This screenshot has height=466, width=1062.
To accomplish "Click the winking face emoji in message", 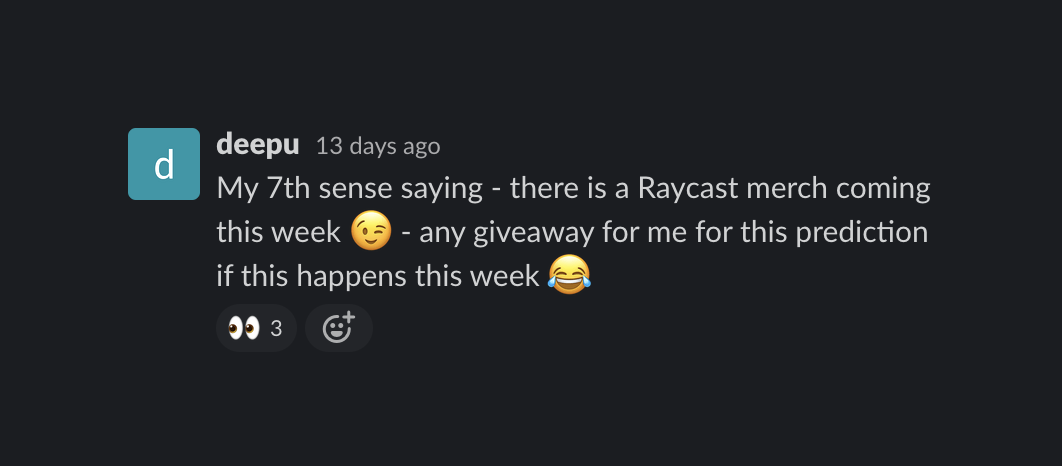I will pos(371,232).
